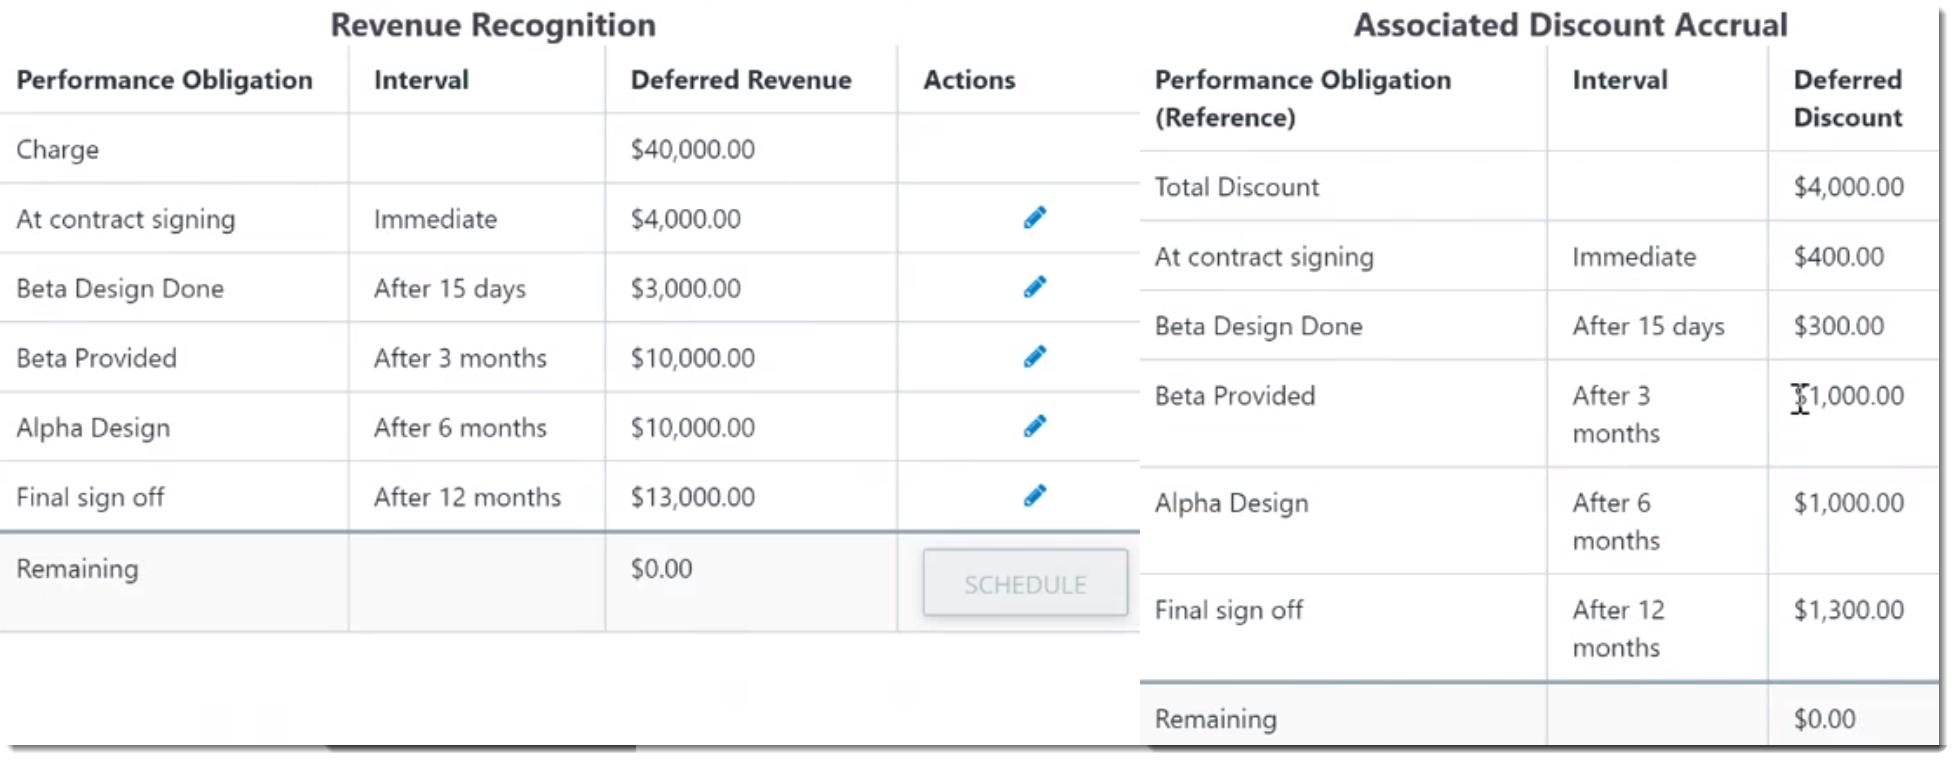Click Immediate interval in discount accrual table
This screenshot has height=760, width=1954.
[1634, 257]
